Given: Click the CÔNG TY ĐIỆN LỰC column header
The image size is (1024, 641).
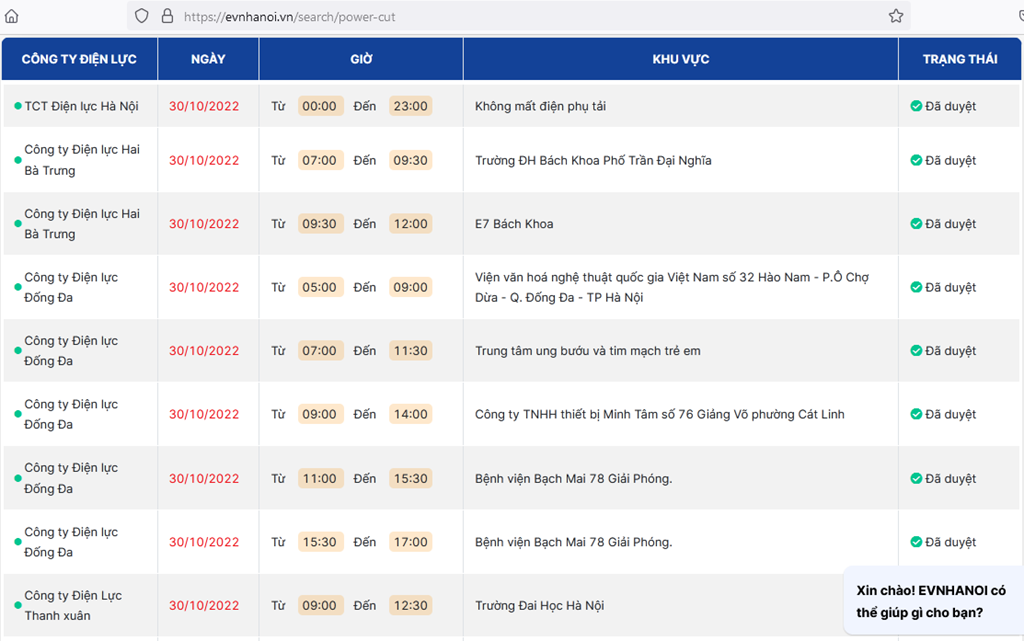Looking at the screenshot, I should 79,59.
